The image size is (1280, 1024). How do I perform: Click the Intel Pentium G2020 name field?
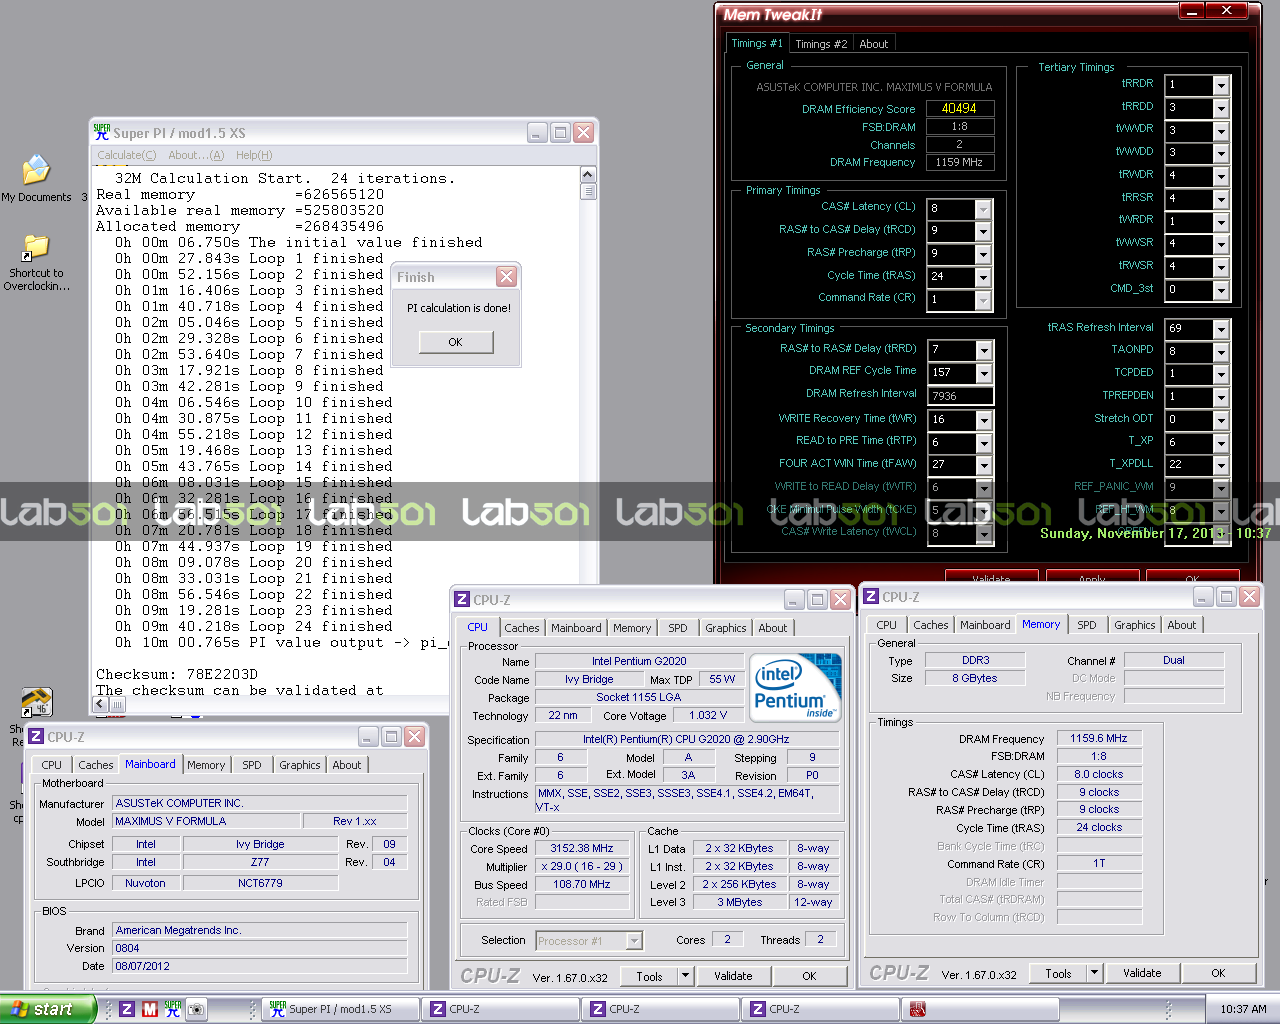click(x=639, y=661)
